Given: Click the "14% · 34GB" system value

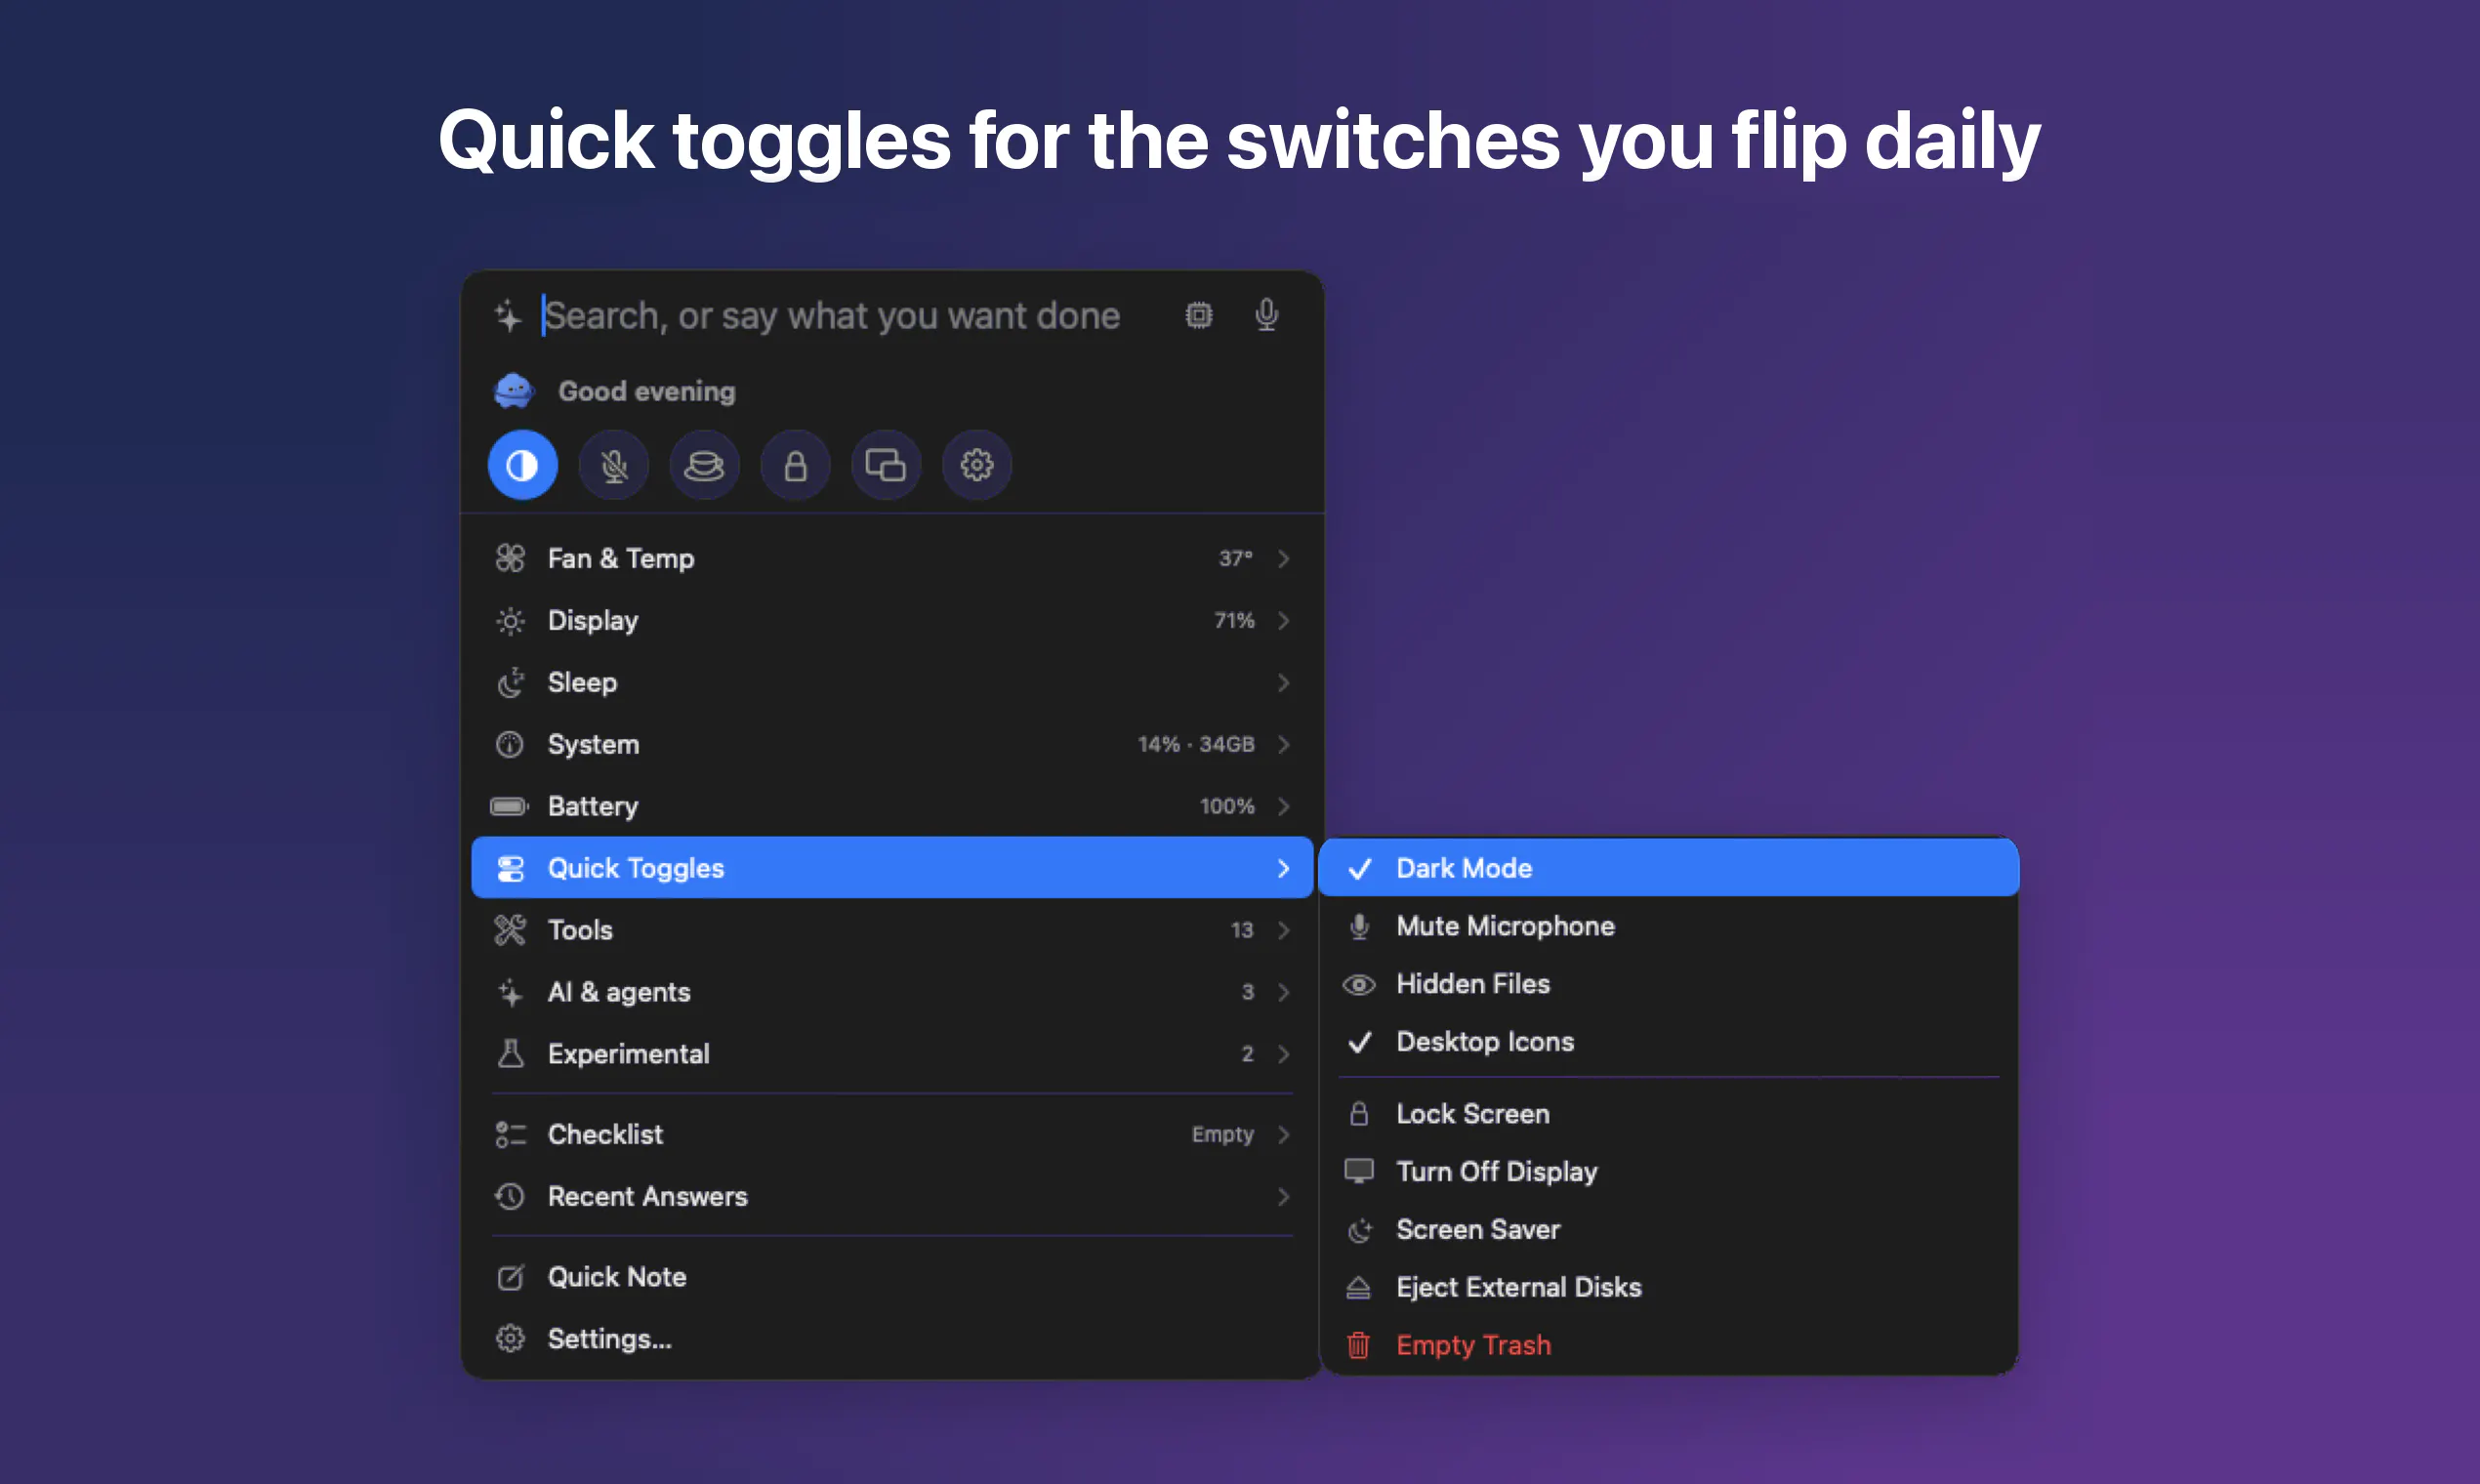Looking at the screenshot, I should pos(1196,744).
